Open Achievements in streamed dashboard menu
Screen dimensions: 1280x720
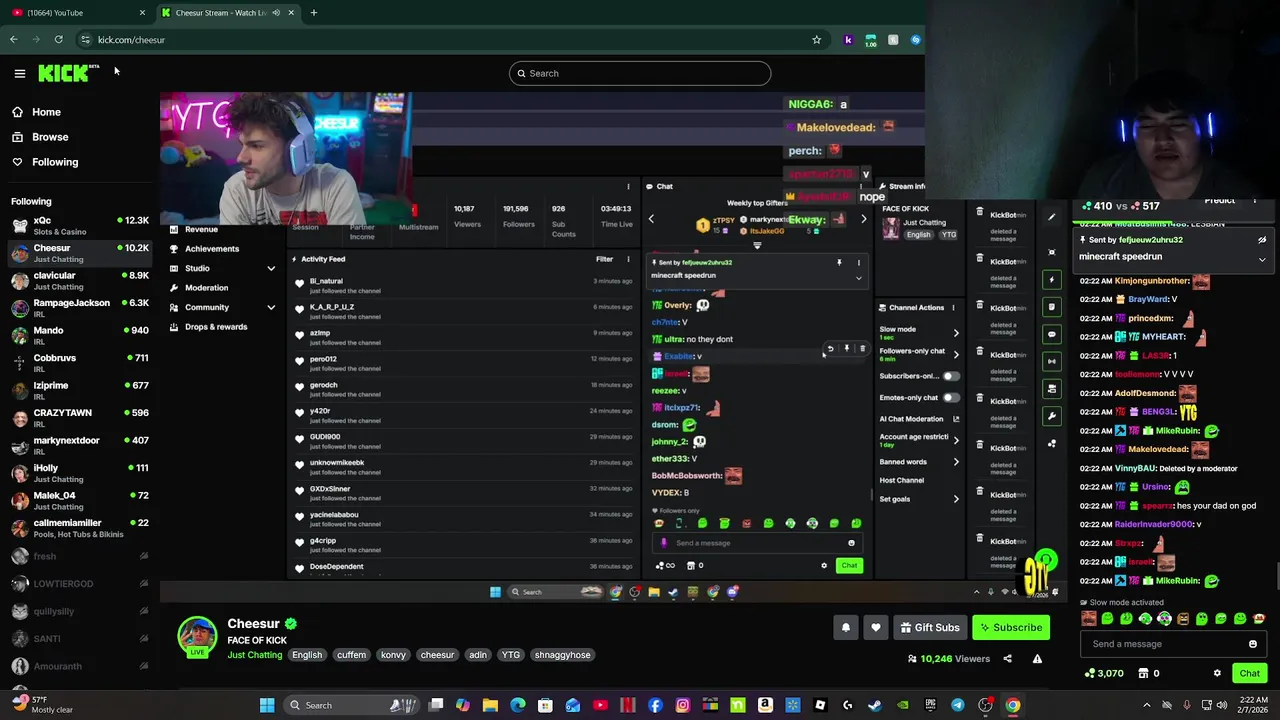coord(212,249)
